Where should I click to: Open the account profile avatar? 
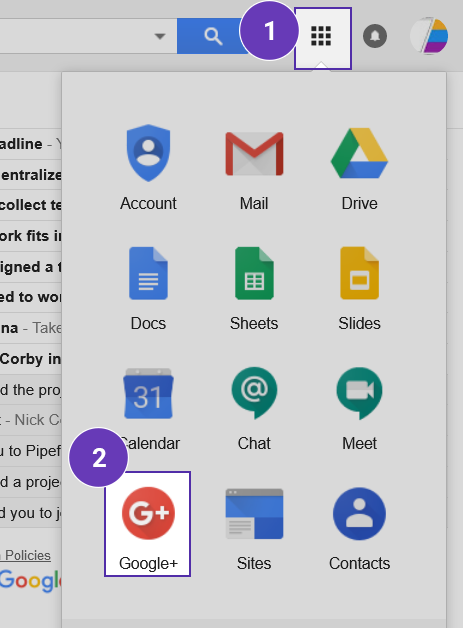click(x=429, y=36)
